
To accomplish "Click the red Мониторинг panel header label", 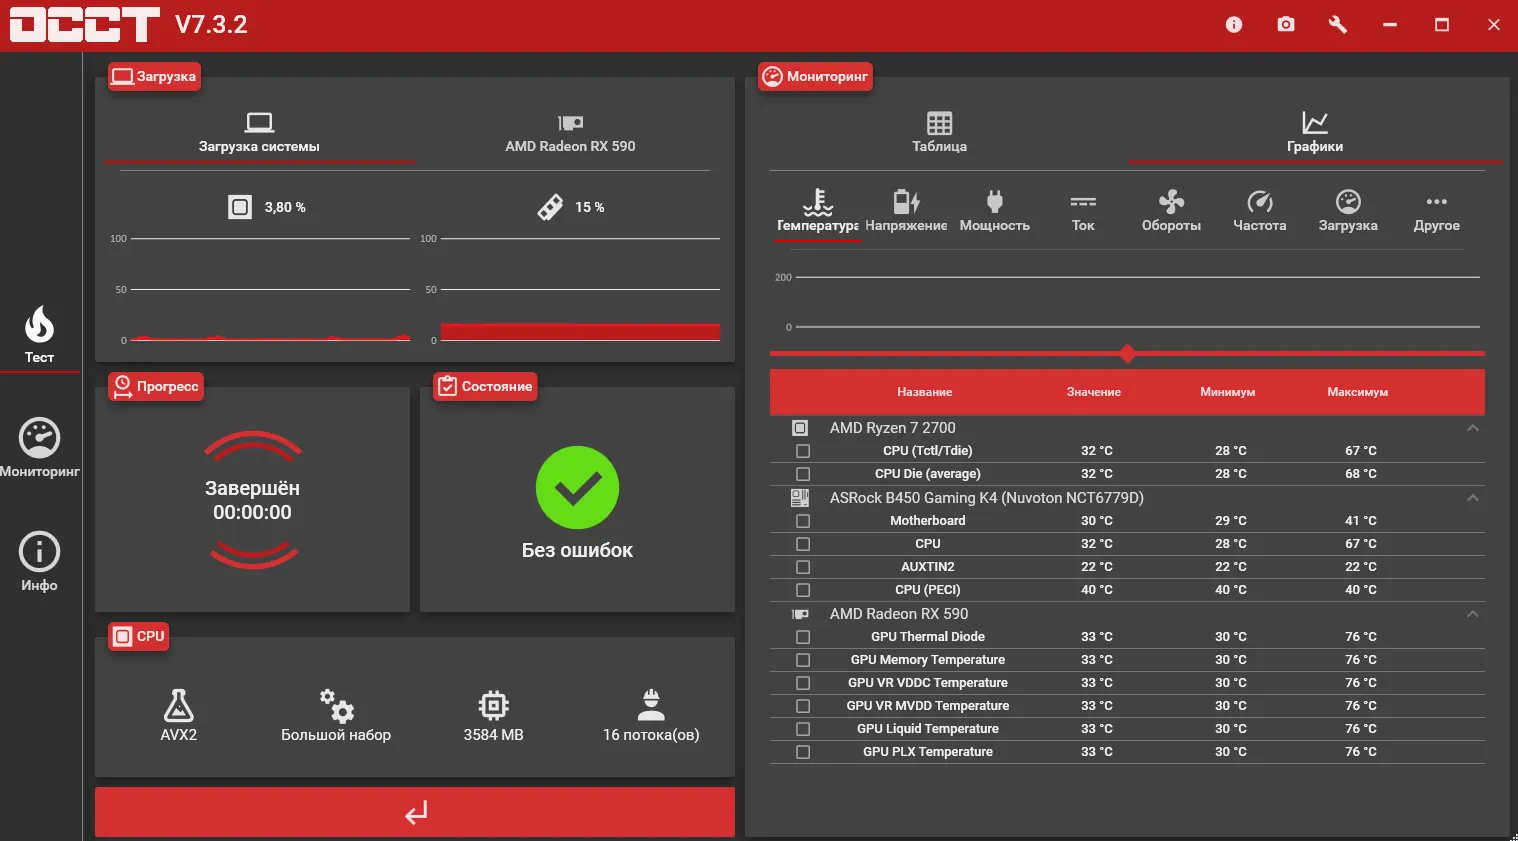I will 815,77.
